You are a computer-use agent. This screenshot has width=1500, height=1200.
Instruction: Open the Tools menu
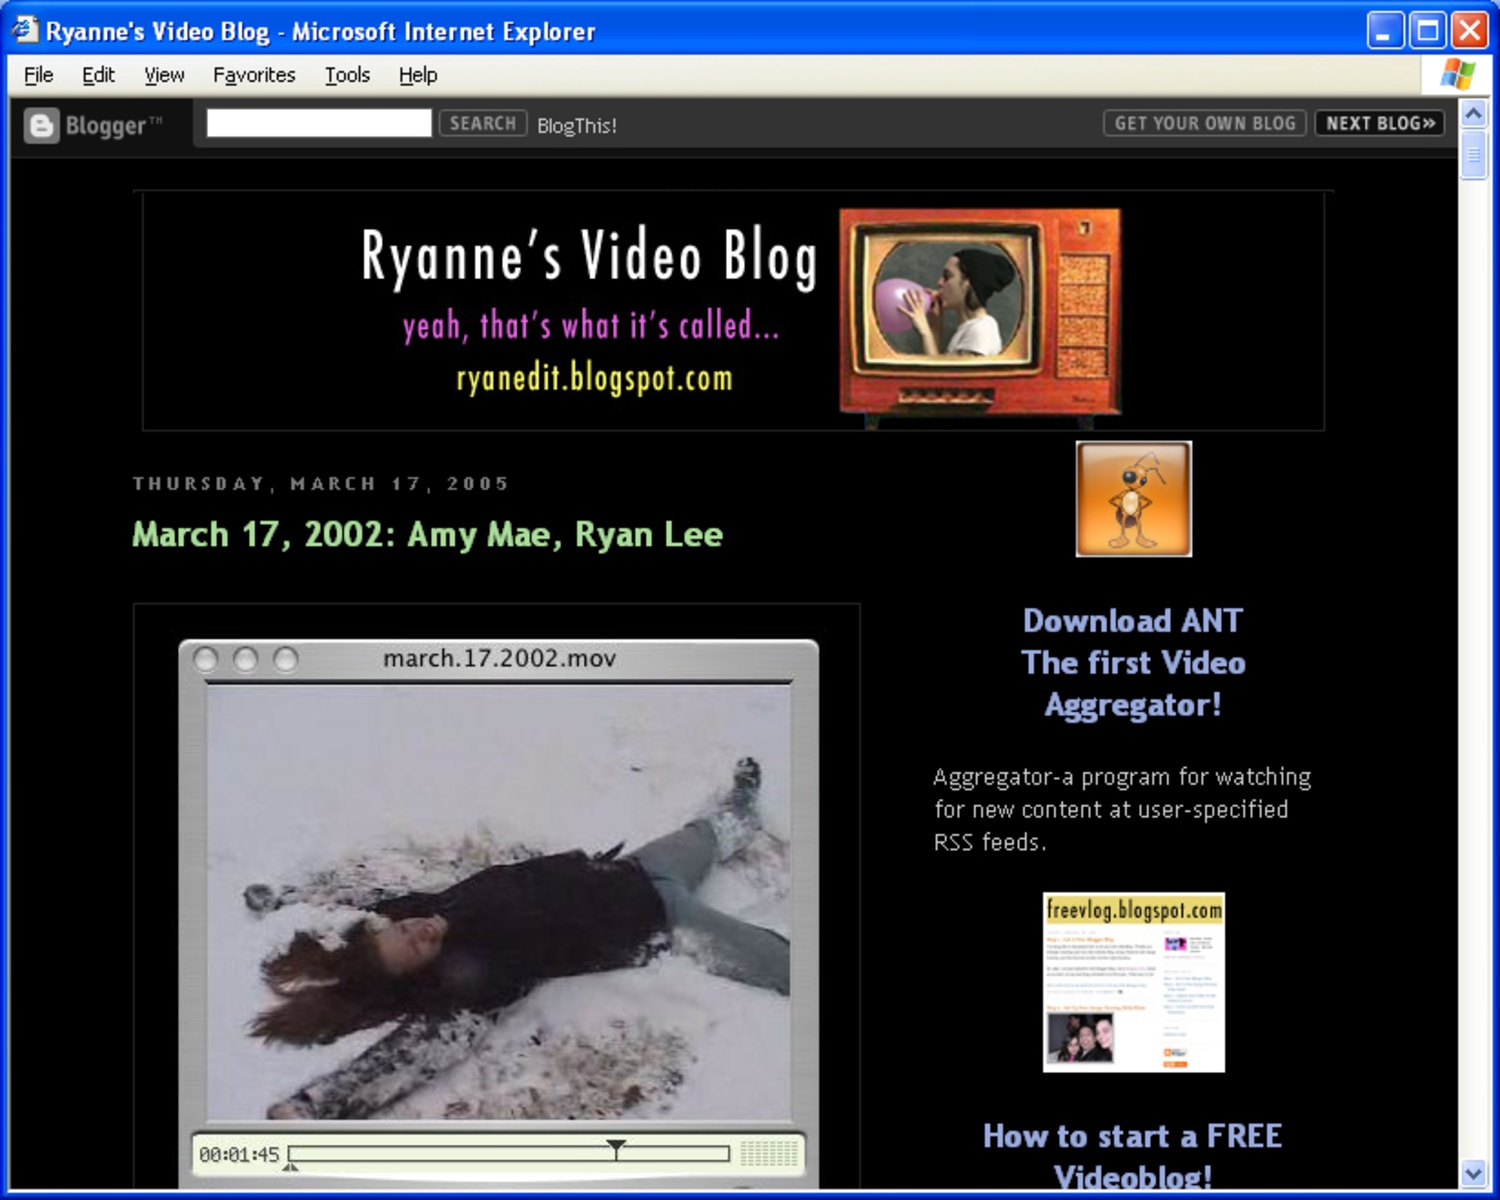tap(347, 75)
